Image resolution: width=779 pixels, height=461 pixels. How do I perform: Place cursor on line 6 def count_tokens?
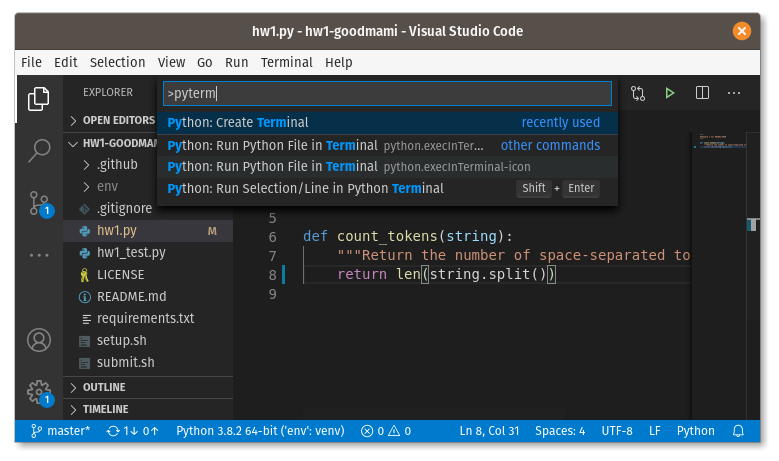click(x=407, y=236)
